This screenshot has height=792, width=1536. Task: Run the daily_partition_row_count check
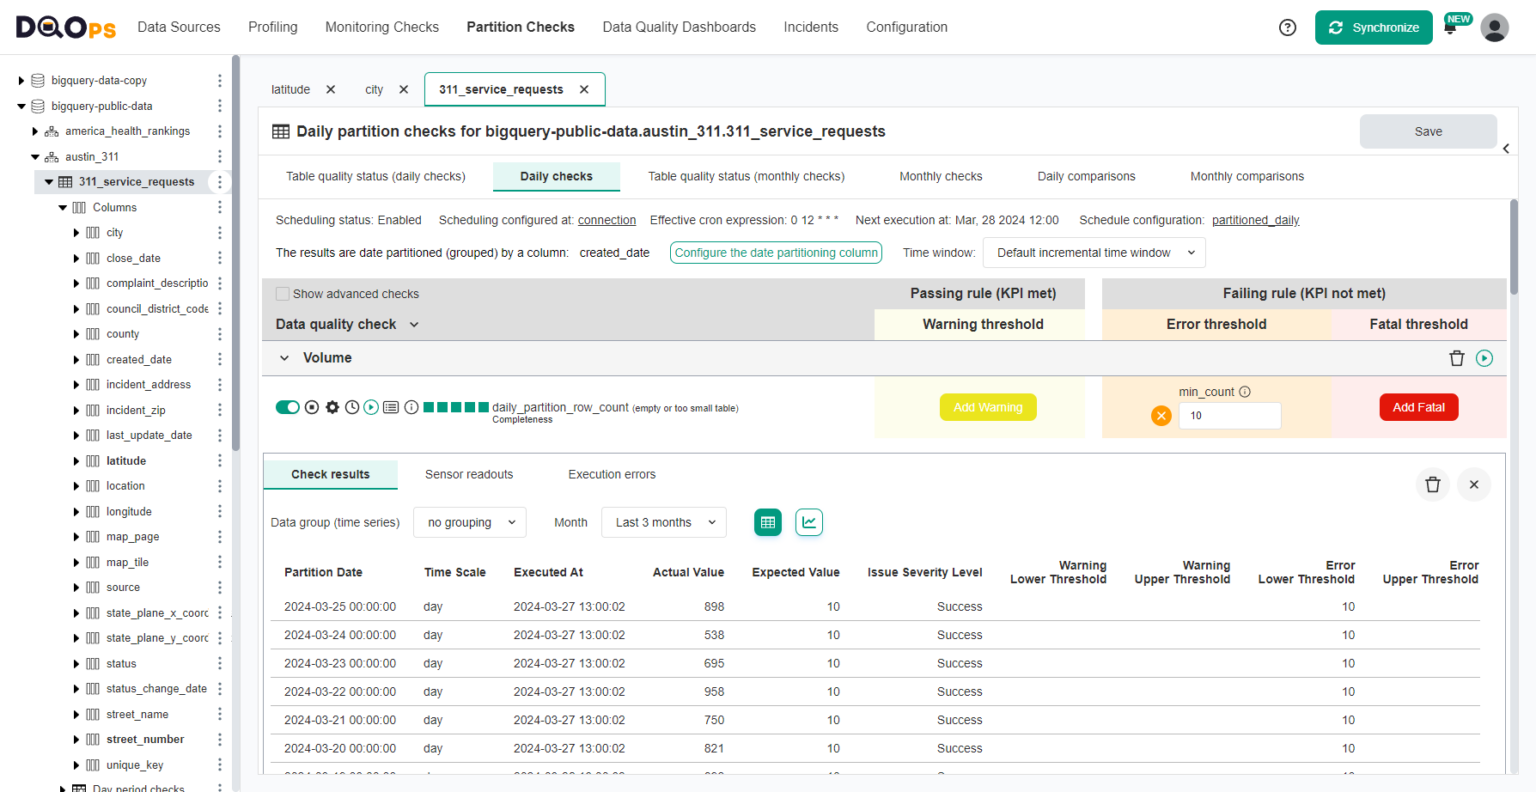(370, 407)
